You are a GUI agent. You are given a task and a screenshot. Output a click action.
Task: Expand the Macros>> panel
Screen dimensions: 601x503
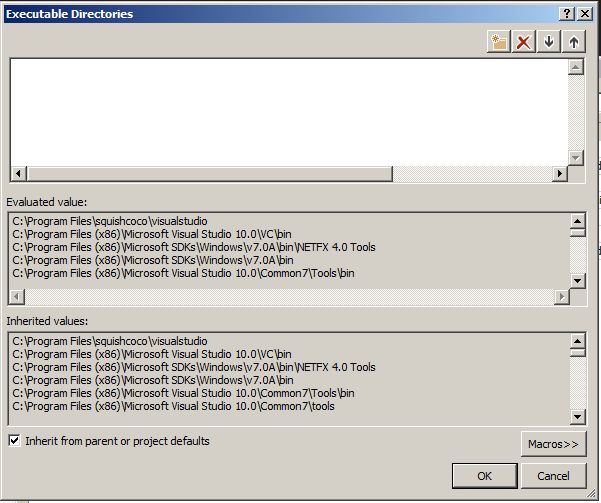(553, 444)
